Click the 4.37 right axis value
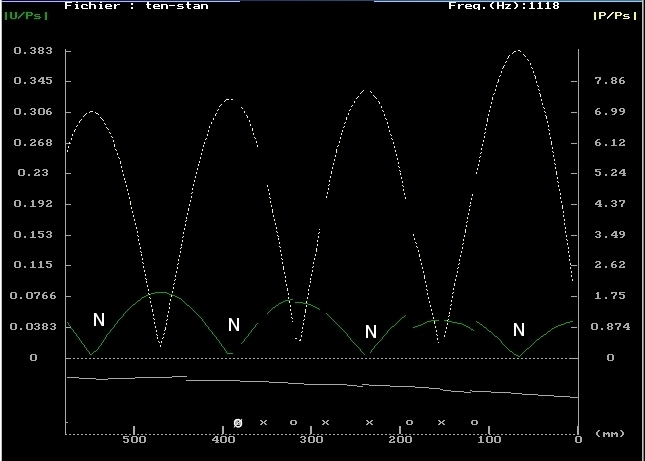645x461 pixels. pyautogui.click(x=610, y=204)
